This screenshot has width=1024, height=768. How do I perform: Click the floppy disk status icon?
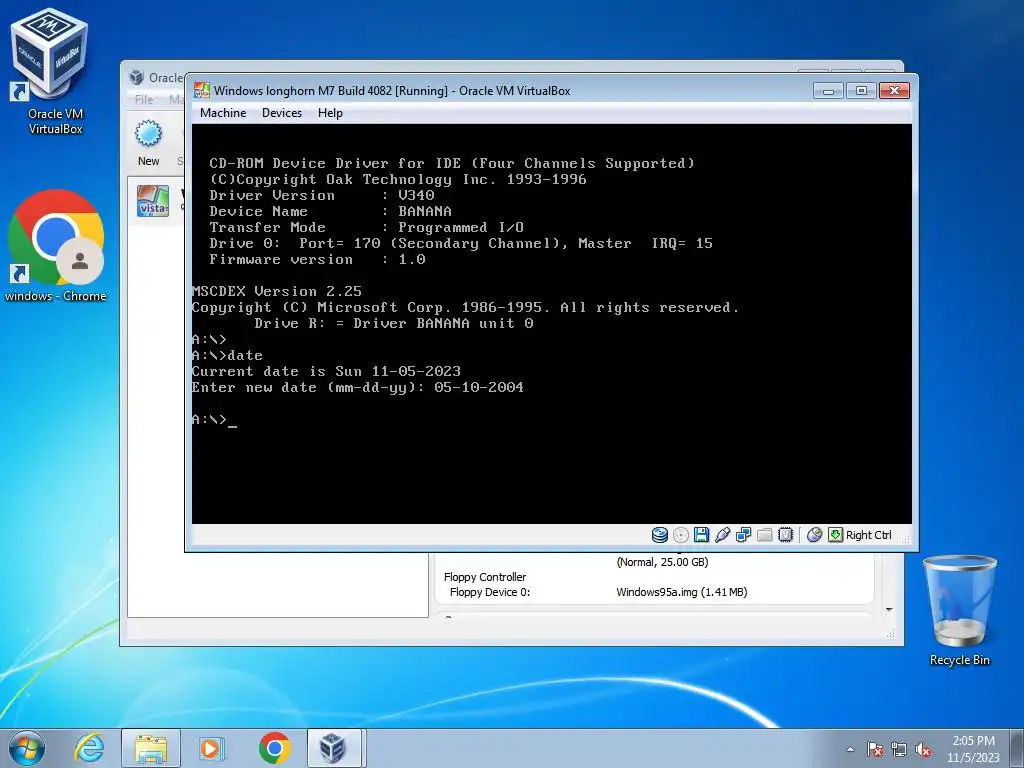701,535
